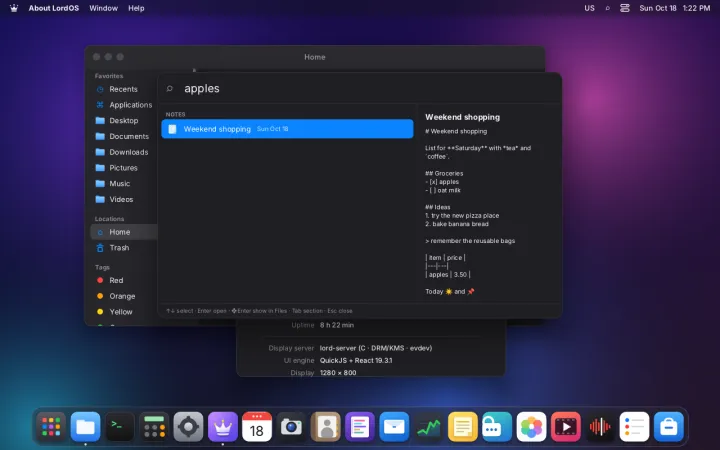Open the Reminders list app in the dock
Screen dimensions: 720x450
(634, 427)
